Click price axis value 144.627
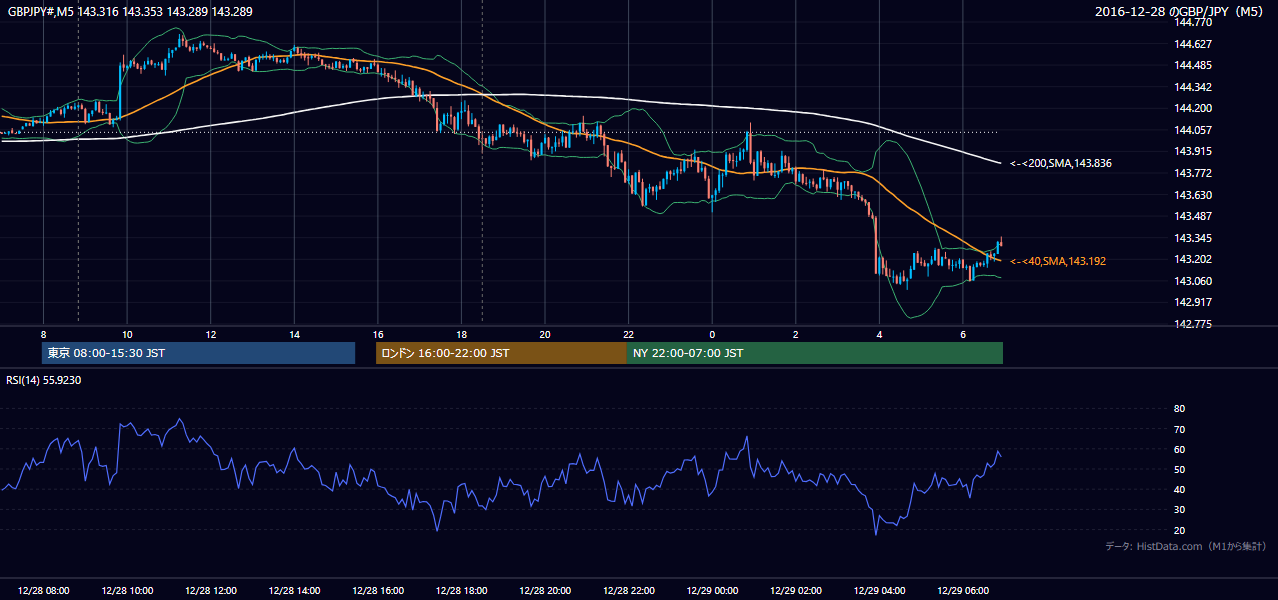This screenshot has height=600, width=1278. coord(1193,44)
